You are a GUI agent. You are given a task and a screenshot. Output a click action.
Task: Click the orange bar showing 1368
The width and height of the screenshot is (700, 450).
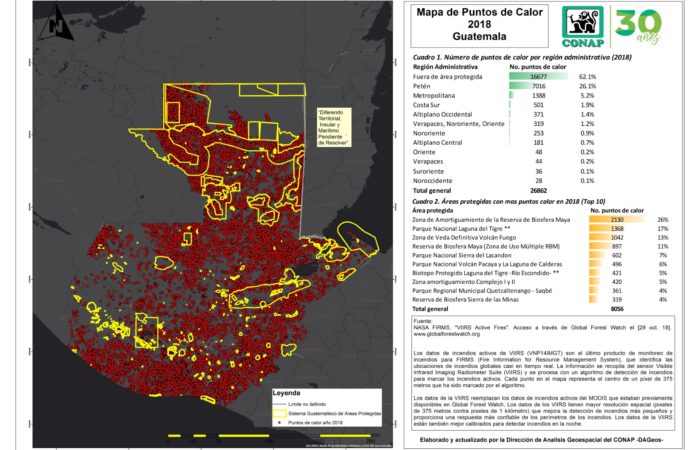607,229
